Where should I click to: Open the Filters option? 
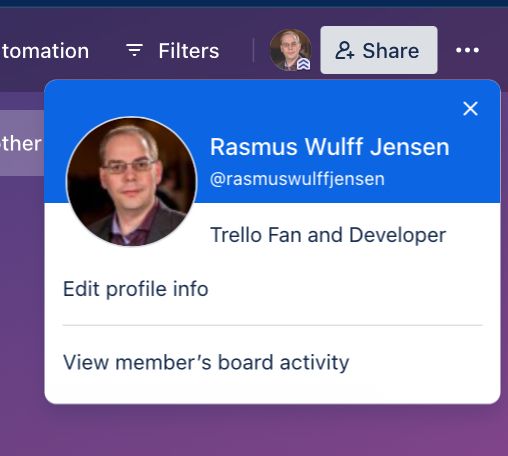pyautogui.click(x=173, y=51)
